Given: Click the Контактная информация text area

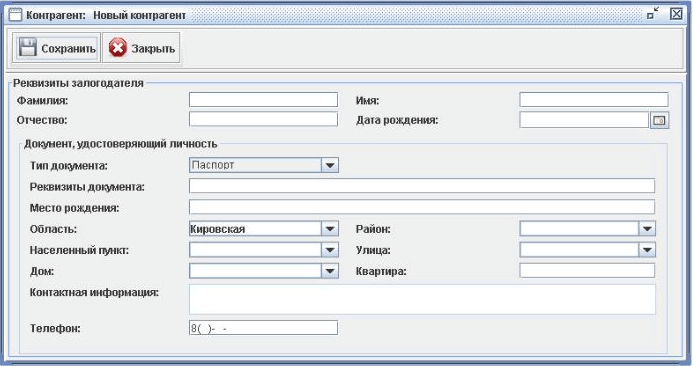Looking at the screenshot, I should (422, 300).
